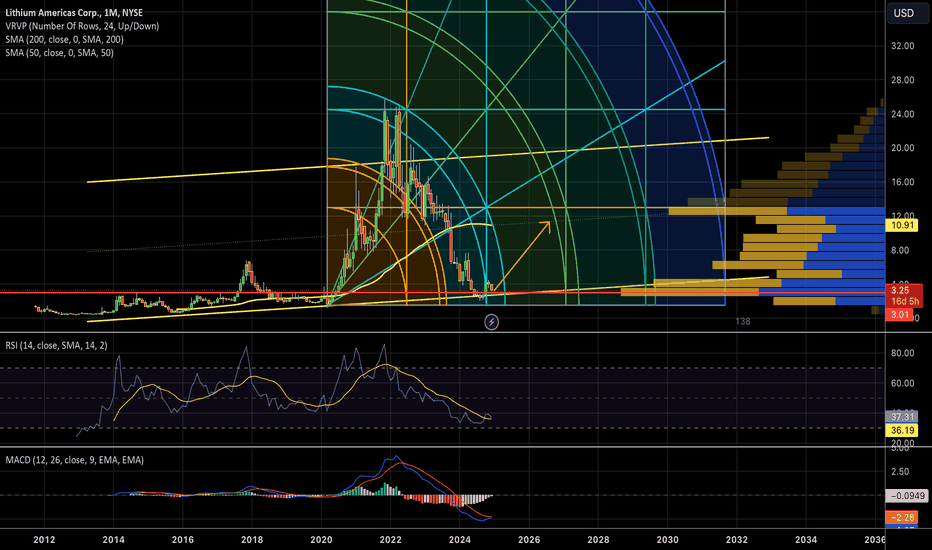
Task: Select the MACD indicator legend
Action: (74, 460)
